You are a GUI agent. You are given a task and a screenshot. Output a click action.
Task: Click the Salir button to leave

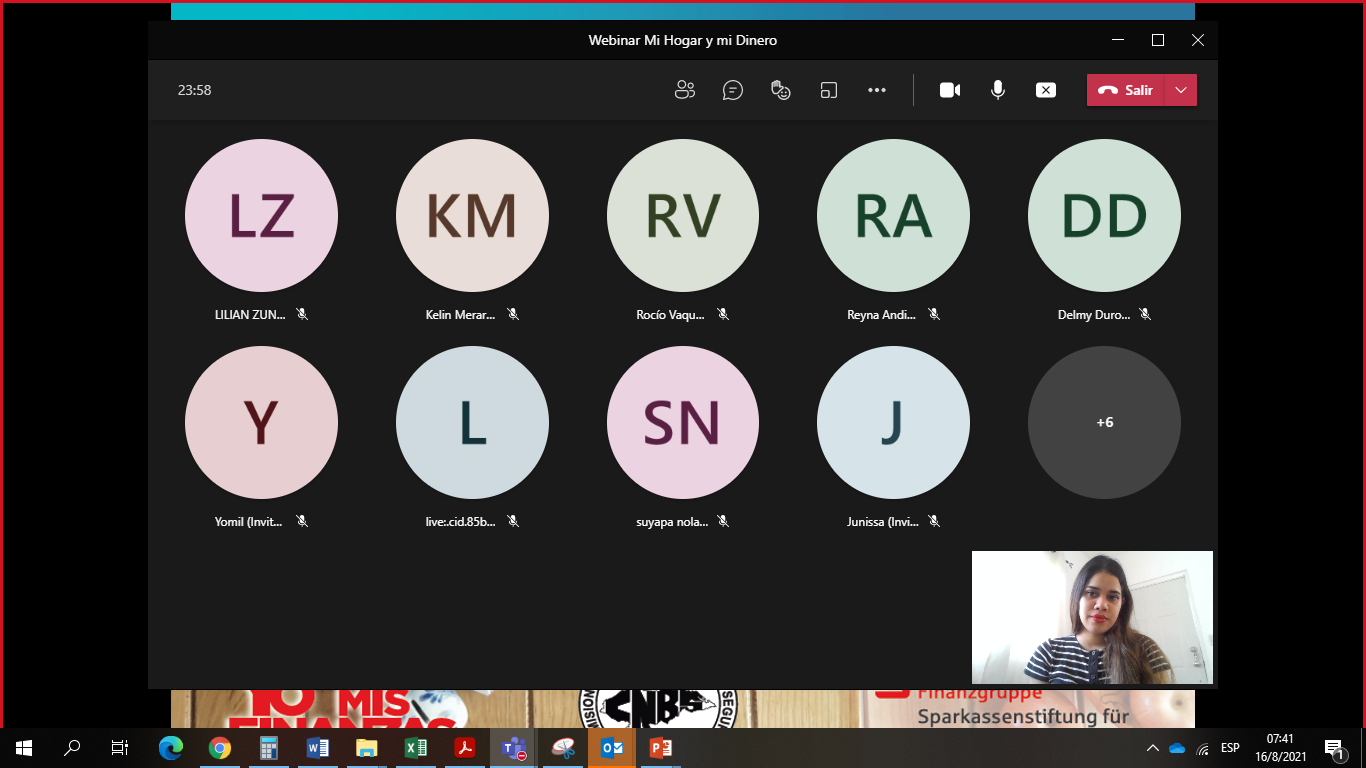[1126, 90]
